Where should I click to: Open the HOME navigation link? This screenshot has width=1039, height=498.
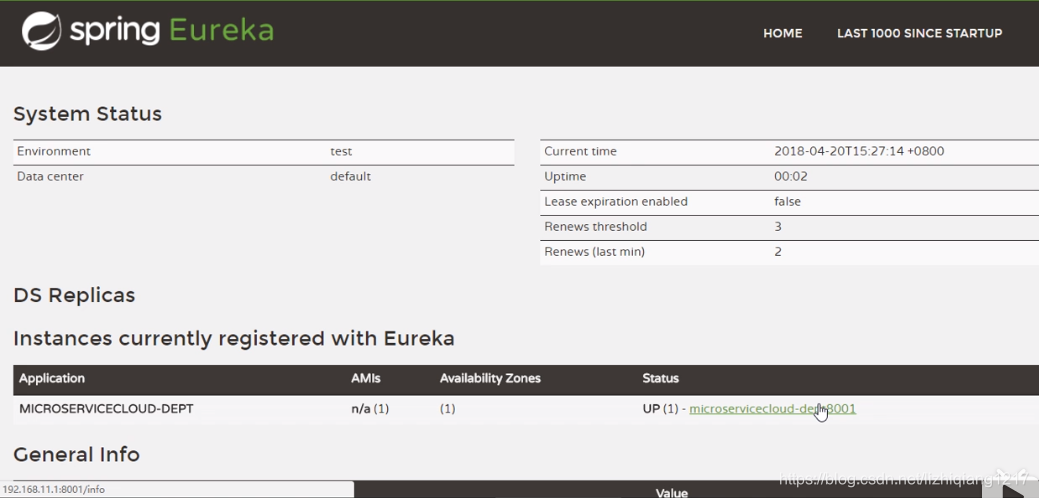point(783,33)
